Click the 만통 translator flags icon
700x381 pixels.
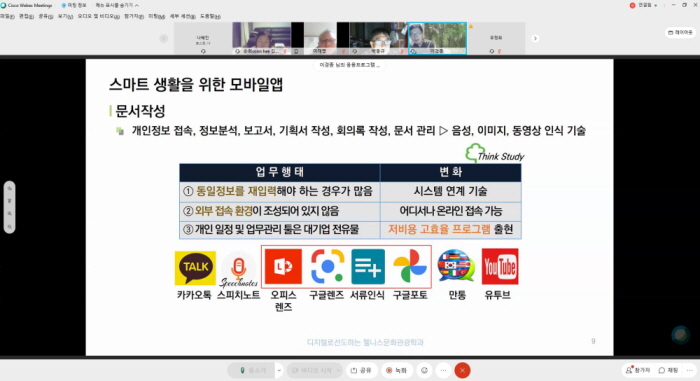click(x=455, y=266)
